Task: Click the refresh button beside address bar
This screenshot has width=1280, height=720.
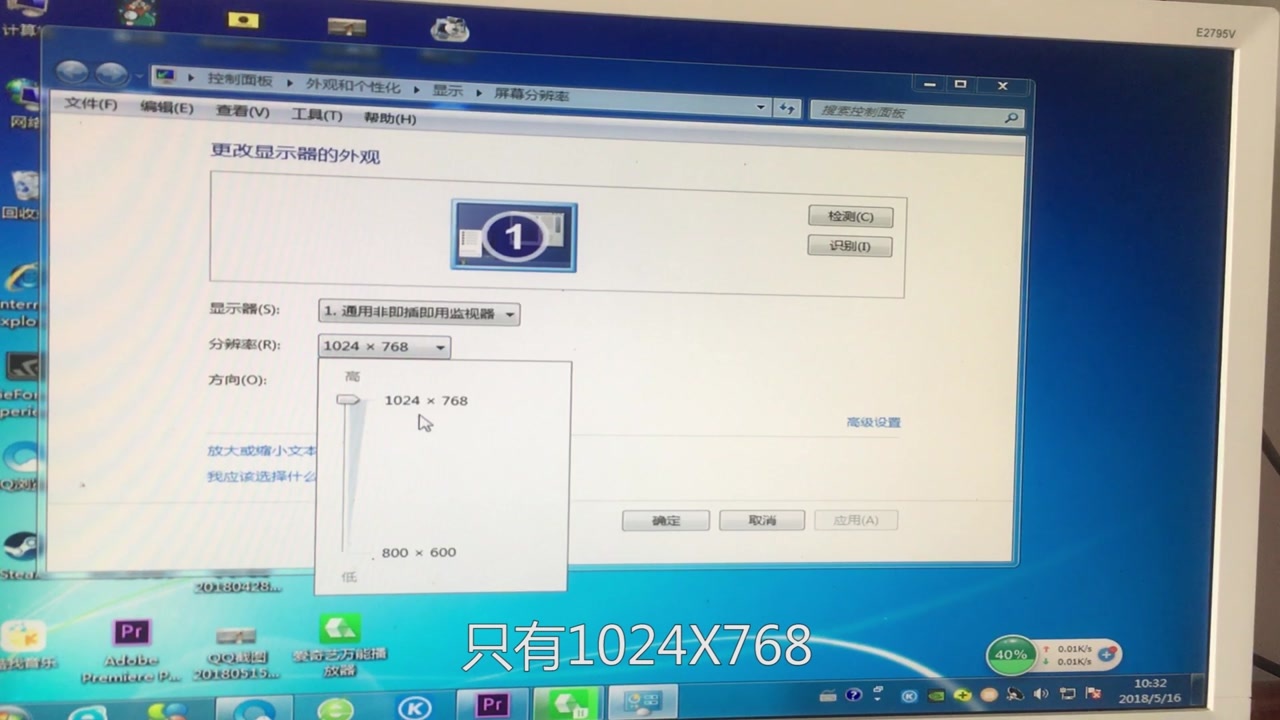Action: click(x=788, y=108)
